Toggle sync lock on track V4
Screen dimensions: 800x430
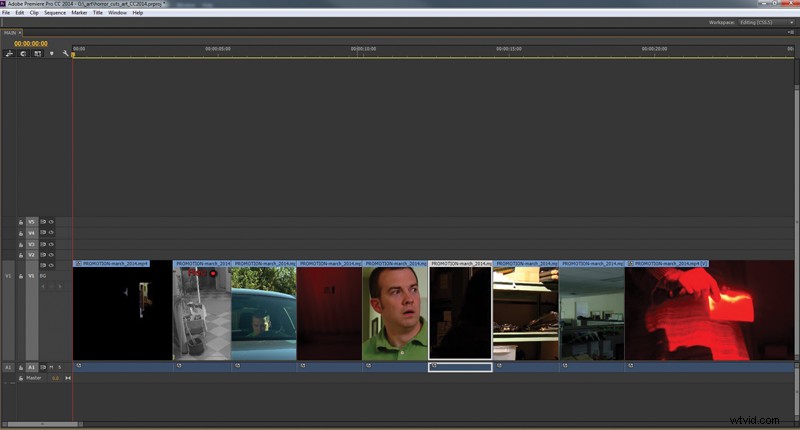point(43,233)
